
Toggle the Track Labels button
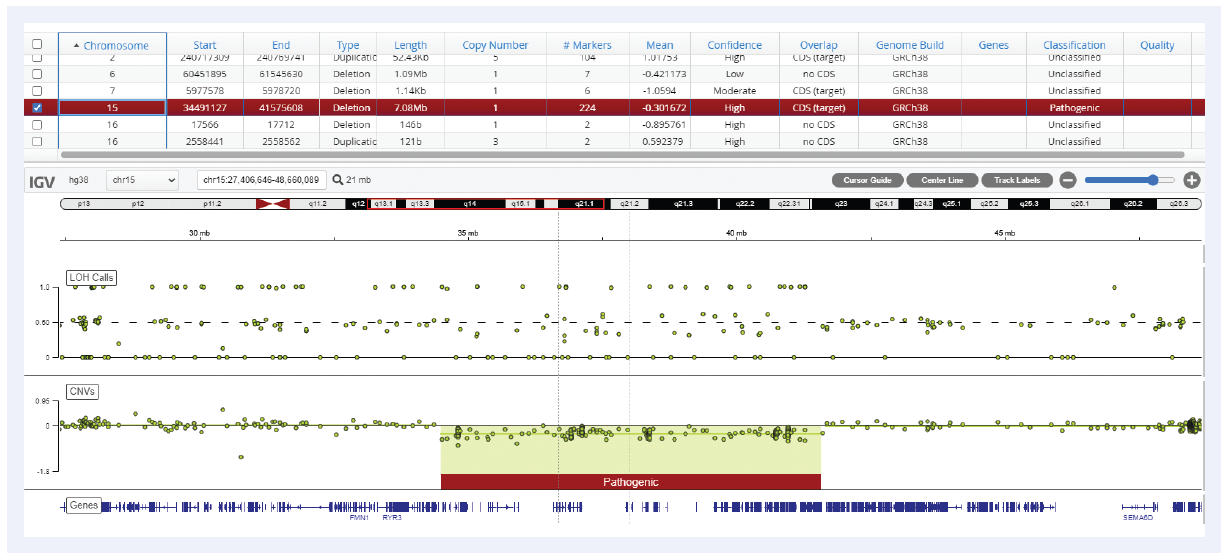point(1017,180)
